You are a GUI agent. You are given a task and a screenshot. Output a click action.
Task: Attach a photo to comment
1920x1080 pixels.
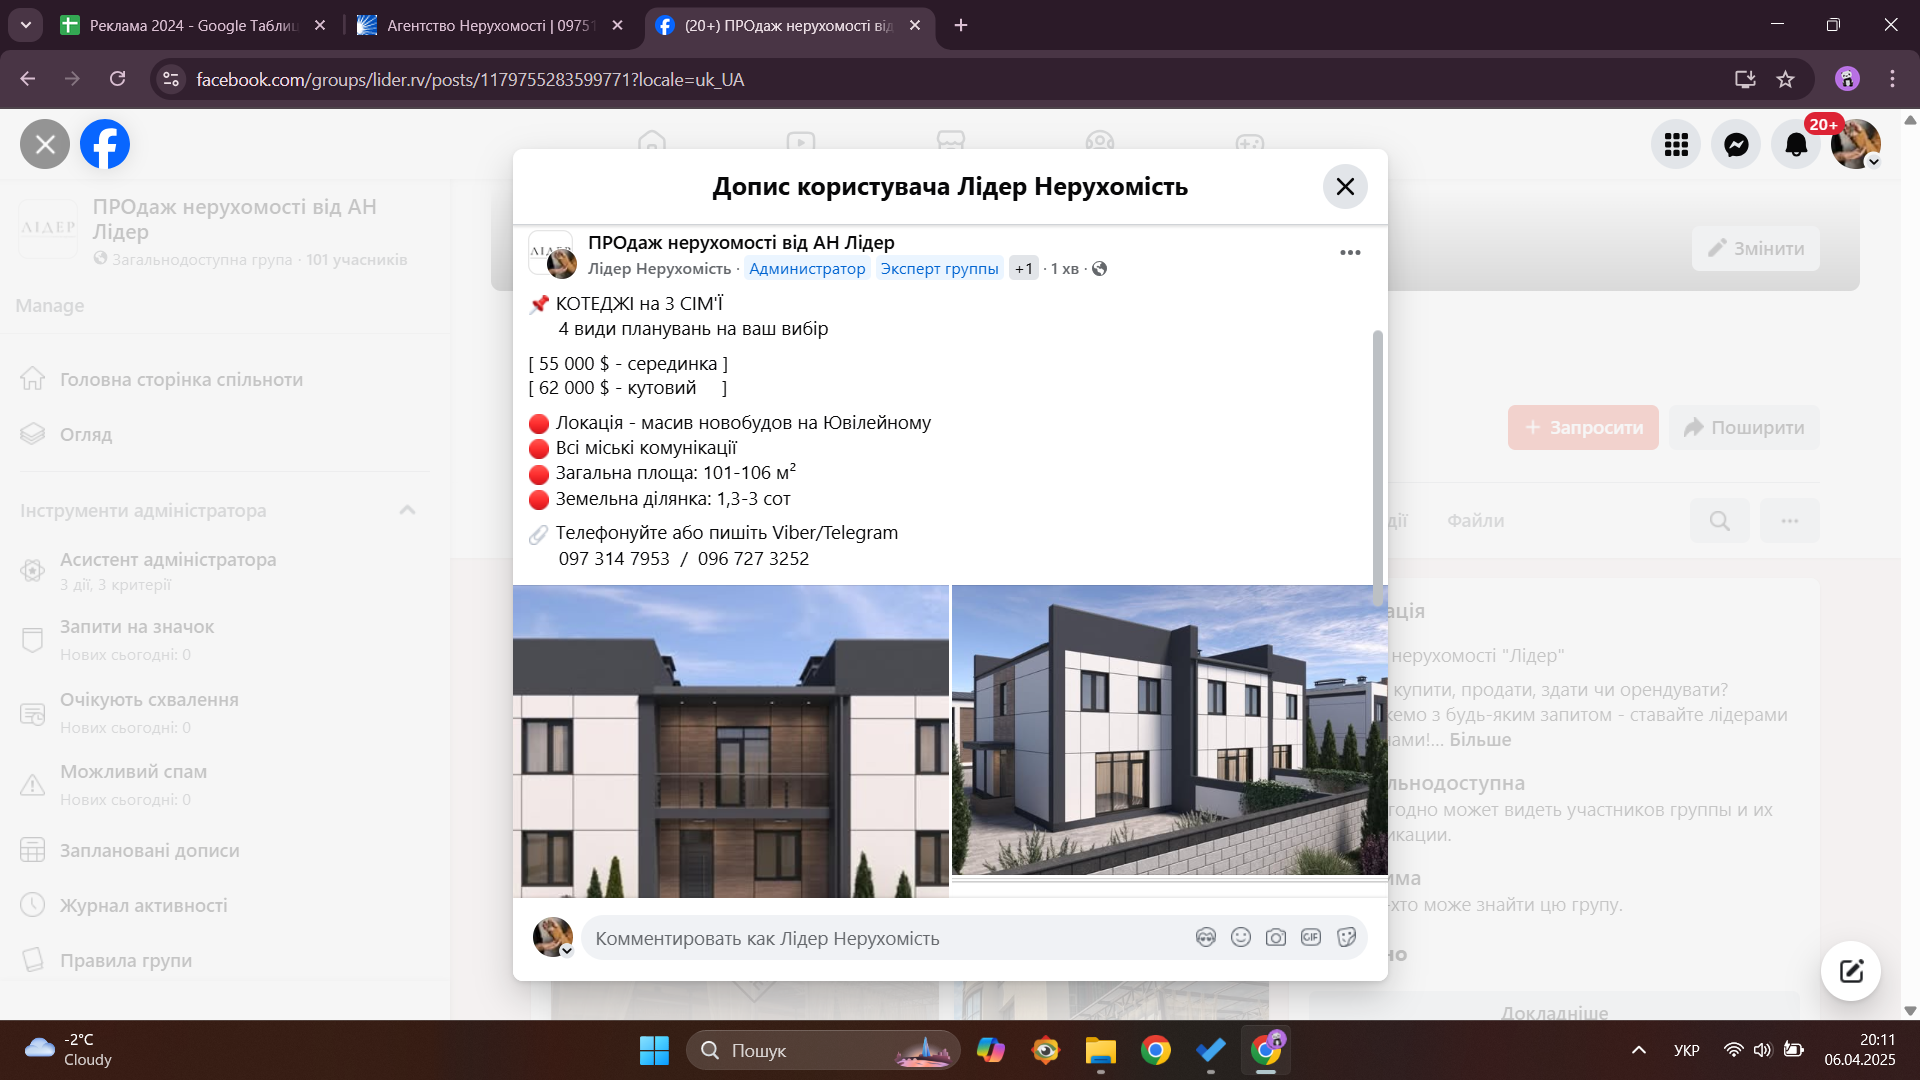[x=1276, y=937]
